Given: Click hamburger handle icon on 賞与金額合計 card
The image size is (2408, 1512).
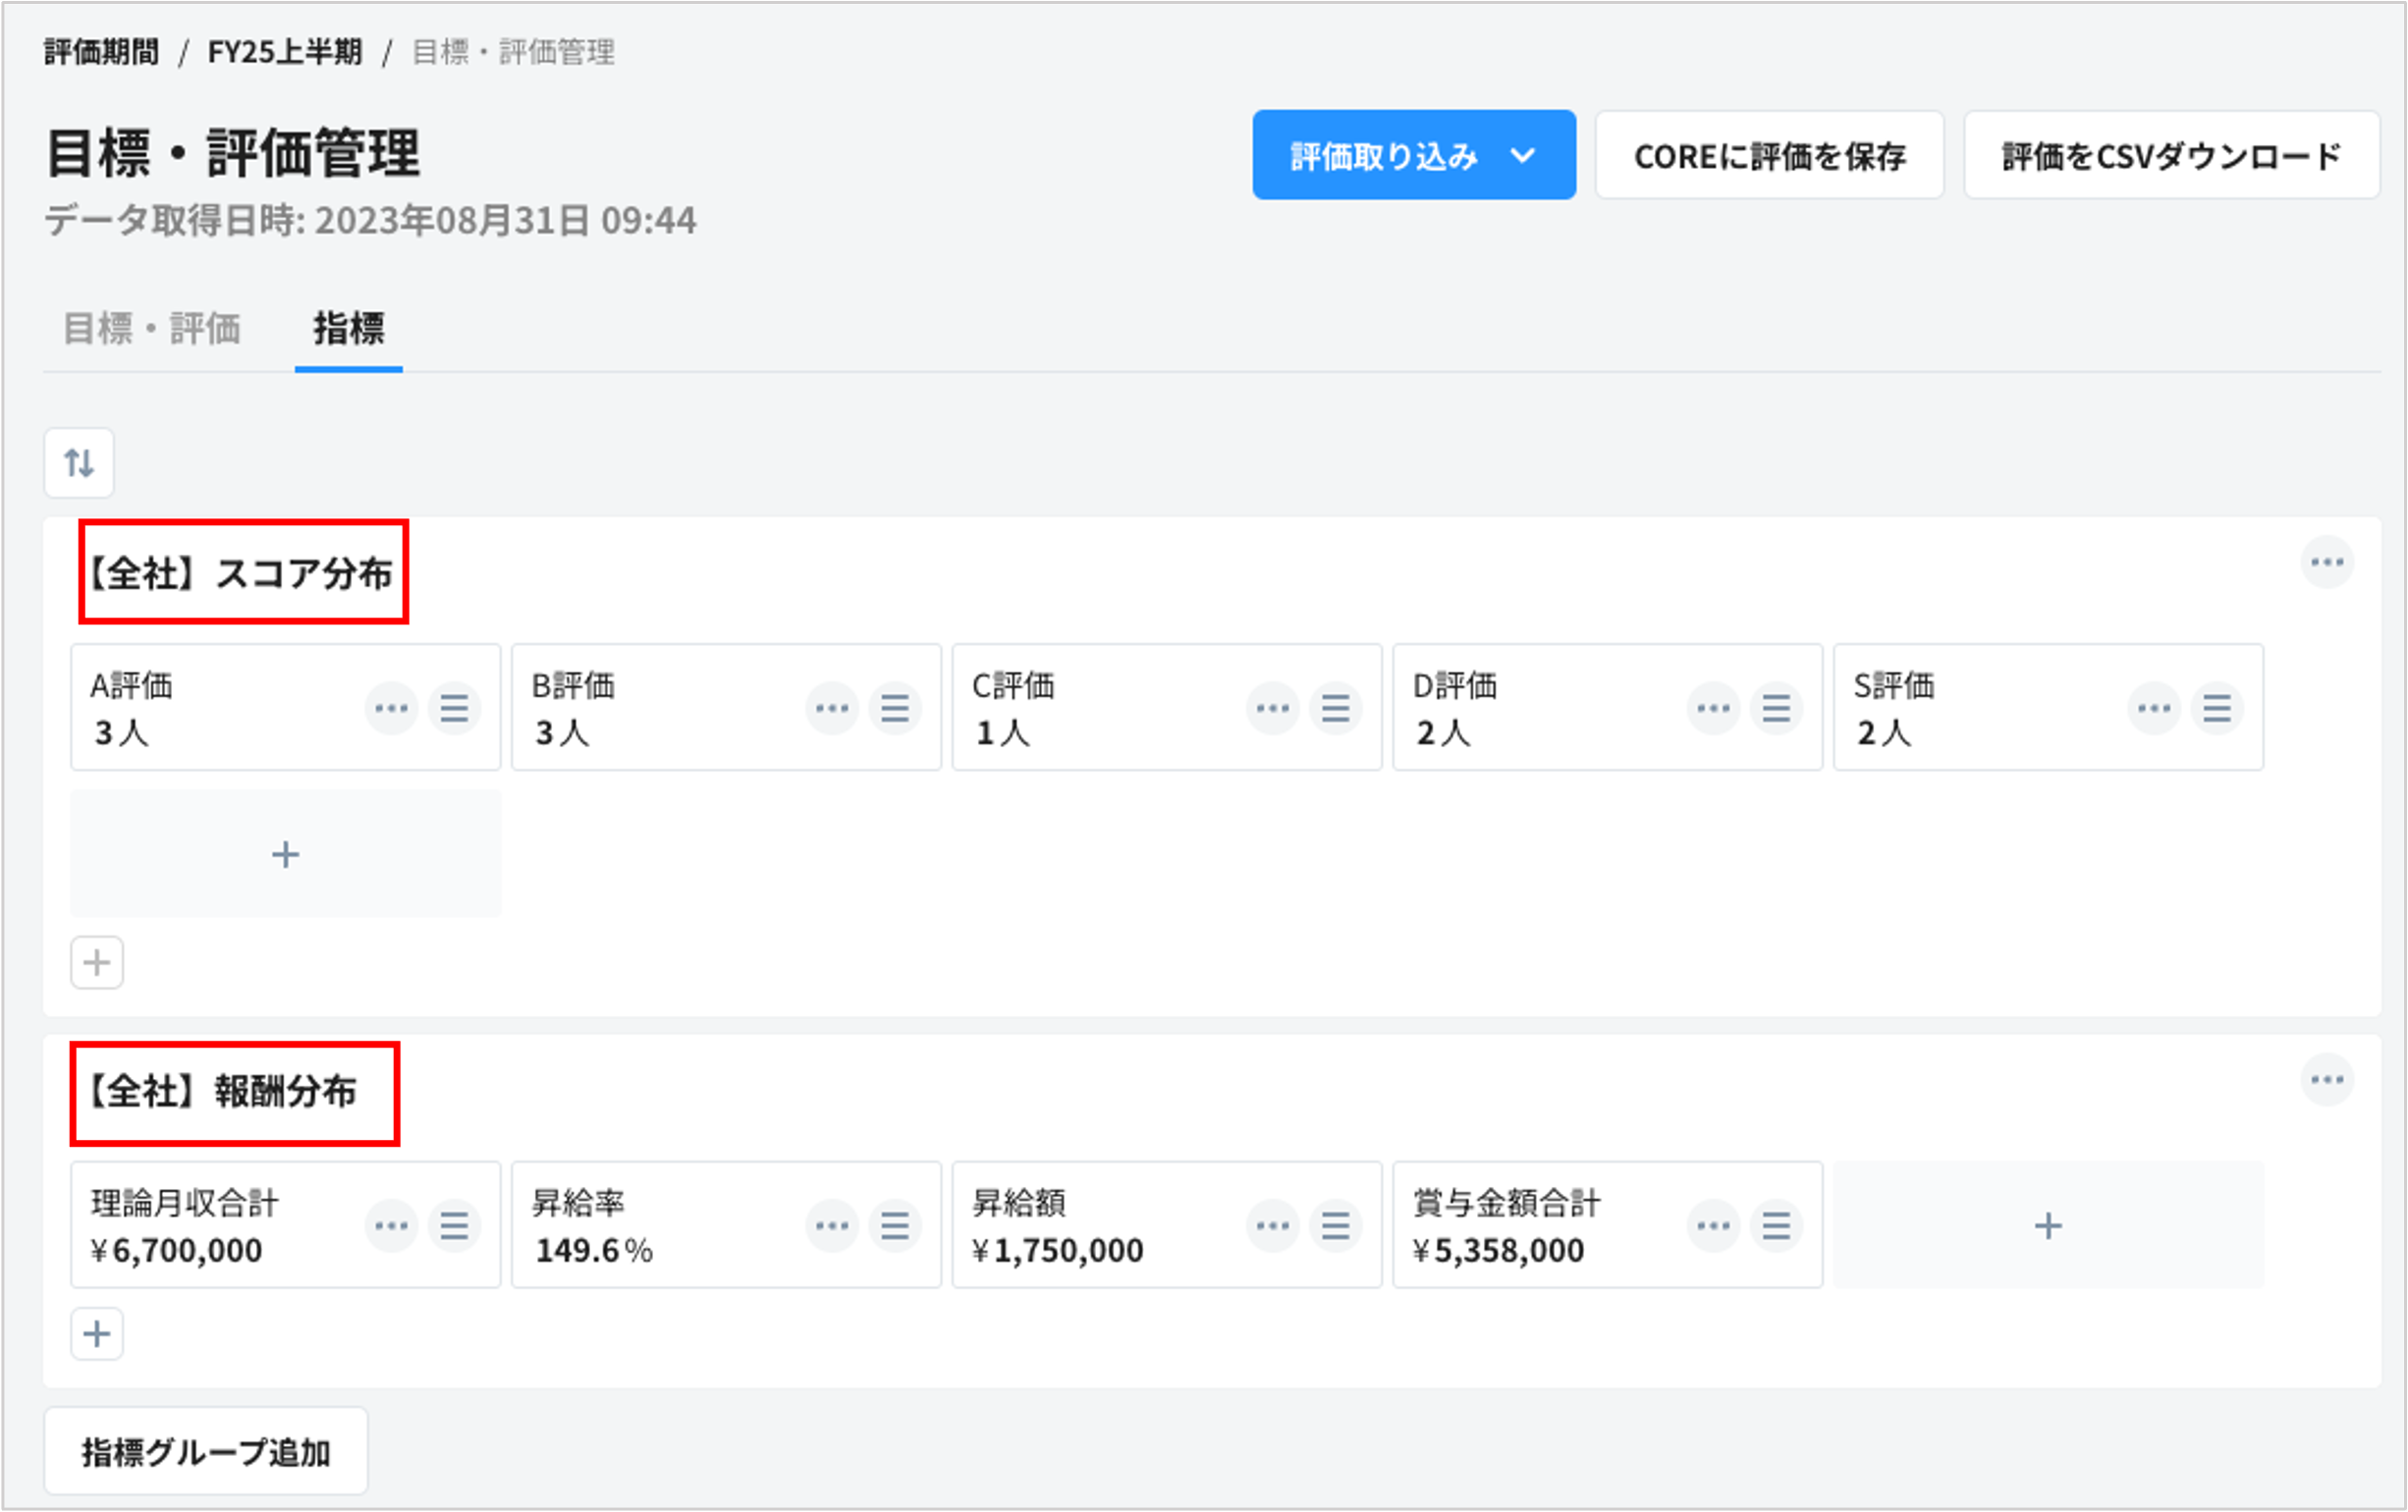Looking at the screenshot, I should pyautogui.click(x=1776, y=1225).
